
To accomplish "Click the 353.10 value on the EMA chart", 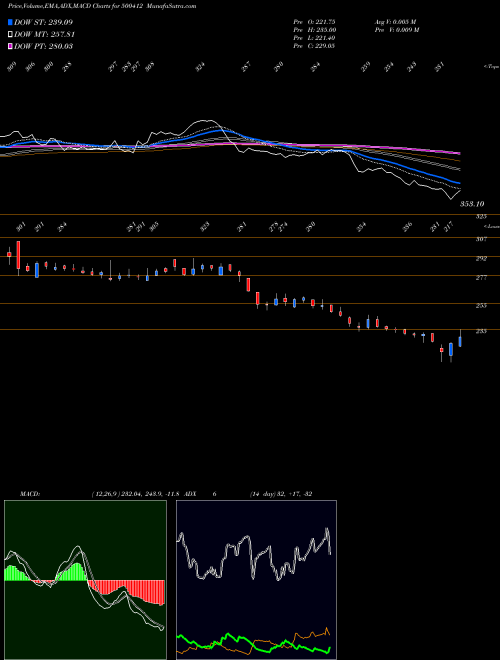I will tap(472, 204).
